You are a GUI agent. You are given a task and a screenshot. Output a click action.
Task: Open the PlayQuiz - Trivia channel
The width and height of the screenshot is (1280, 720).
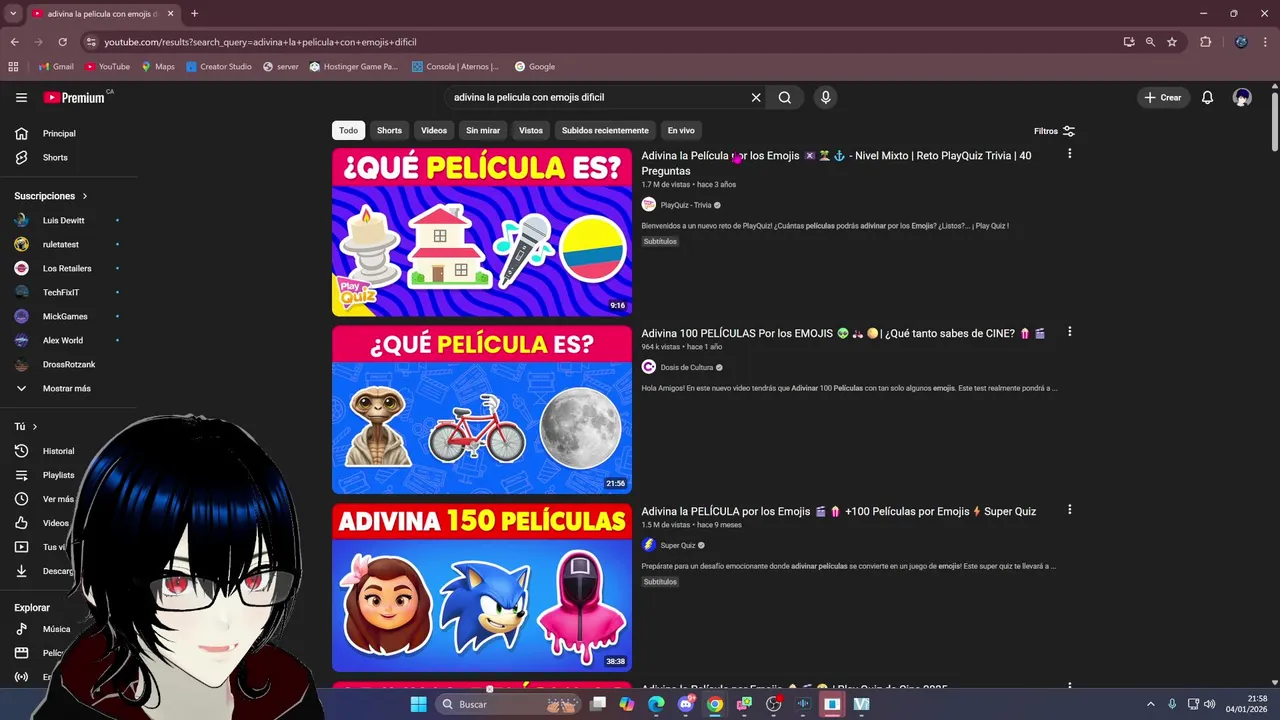click(x=686, y=205)
